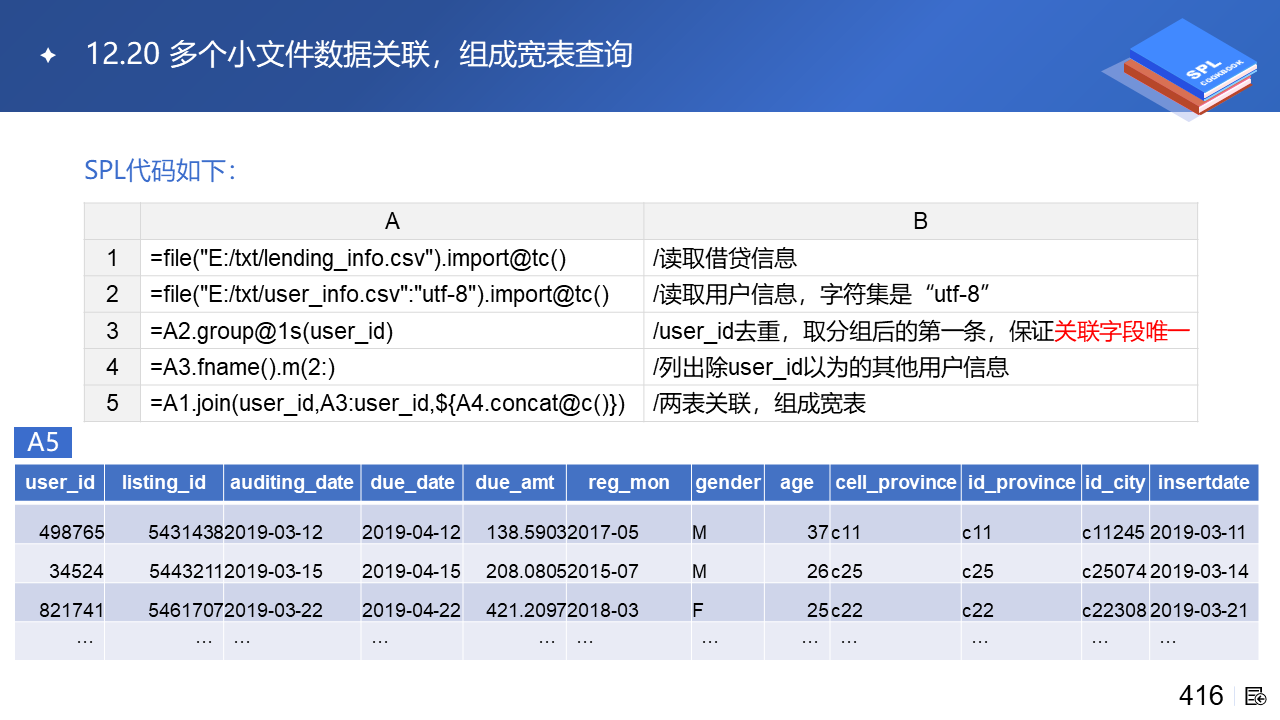Click the insertdate column header

(x=1203, y=482)
